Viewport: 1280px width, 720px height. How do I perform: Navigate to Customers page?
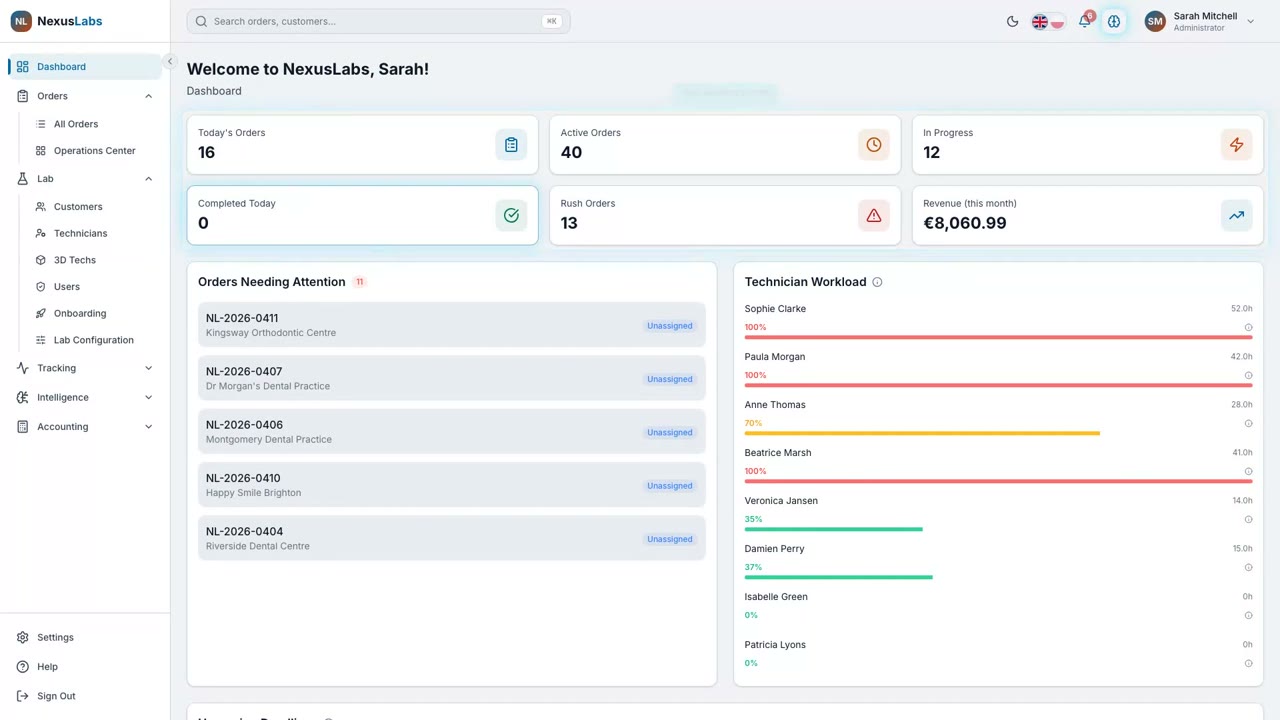(78, 207)
